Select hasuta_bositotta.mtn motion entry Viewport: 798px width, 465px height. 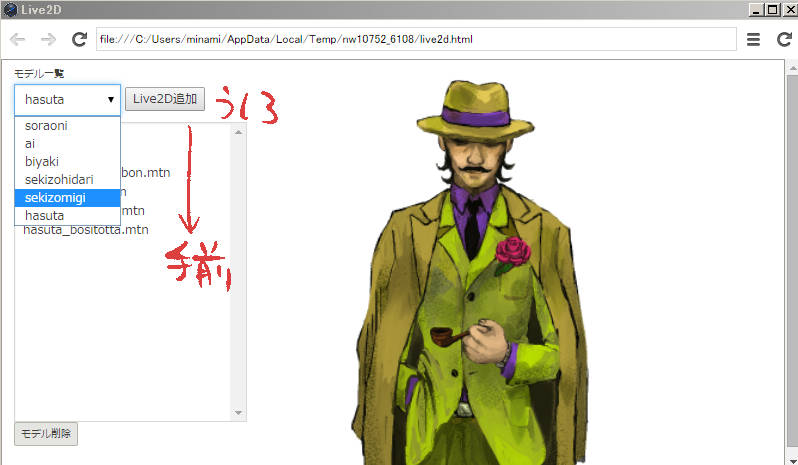click(x=86, y=230)
